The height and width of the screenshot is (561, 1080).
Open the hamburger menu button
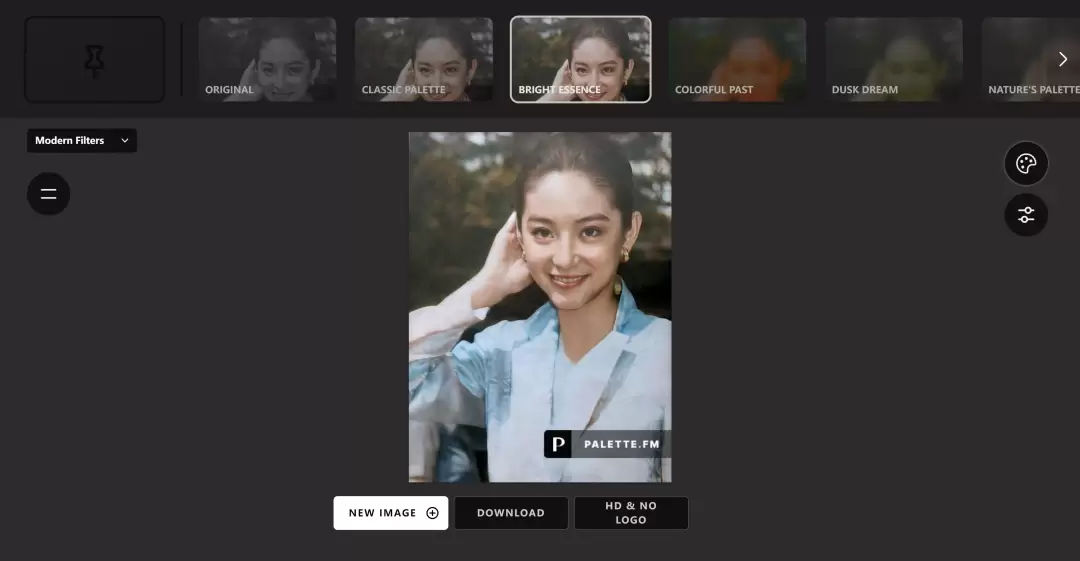click(48, 194)
